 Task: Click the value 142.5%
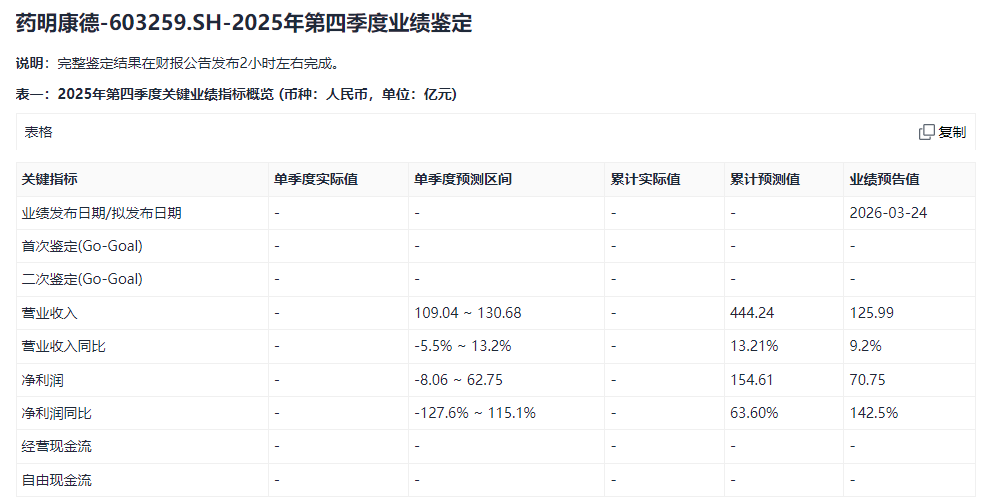pos(874,413)
